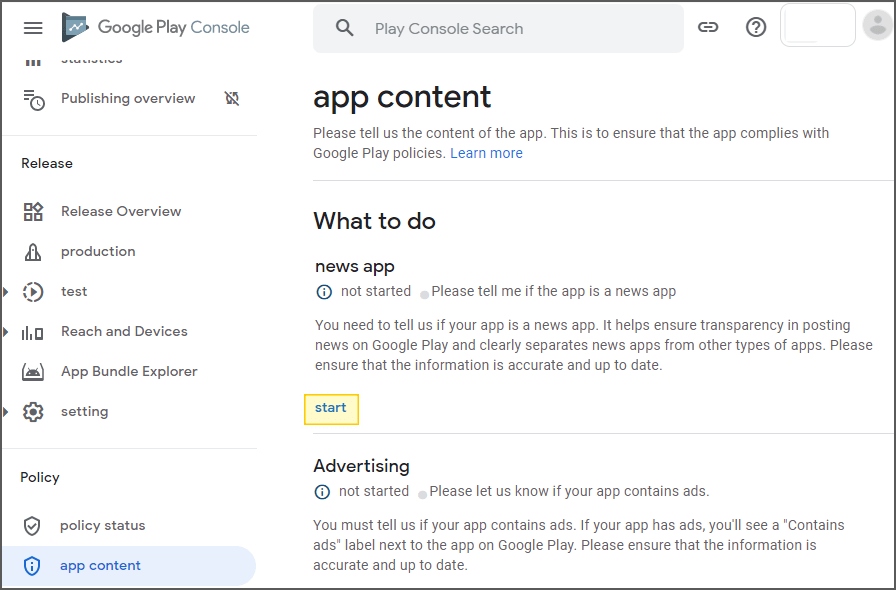Click the link icon in header
896x590 pixels.
[x=708, y=28]
